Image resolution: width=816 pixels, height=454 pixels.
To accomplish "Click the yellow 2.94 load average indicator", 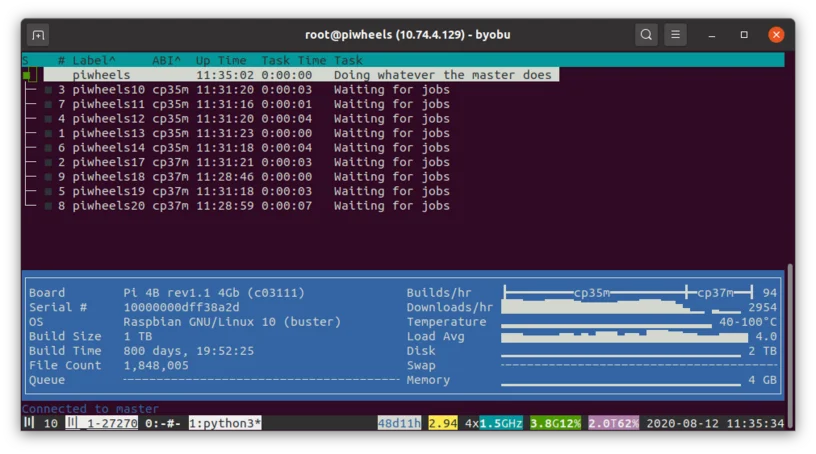I will point(443,423).
